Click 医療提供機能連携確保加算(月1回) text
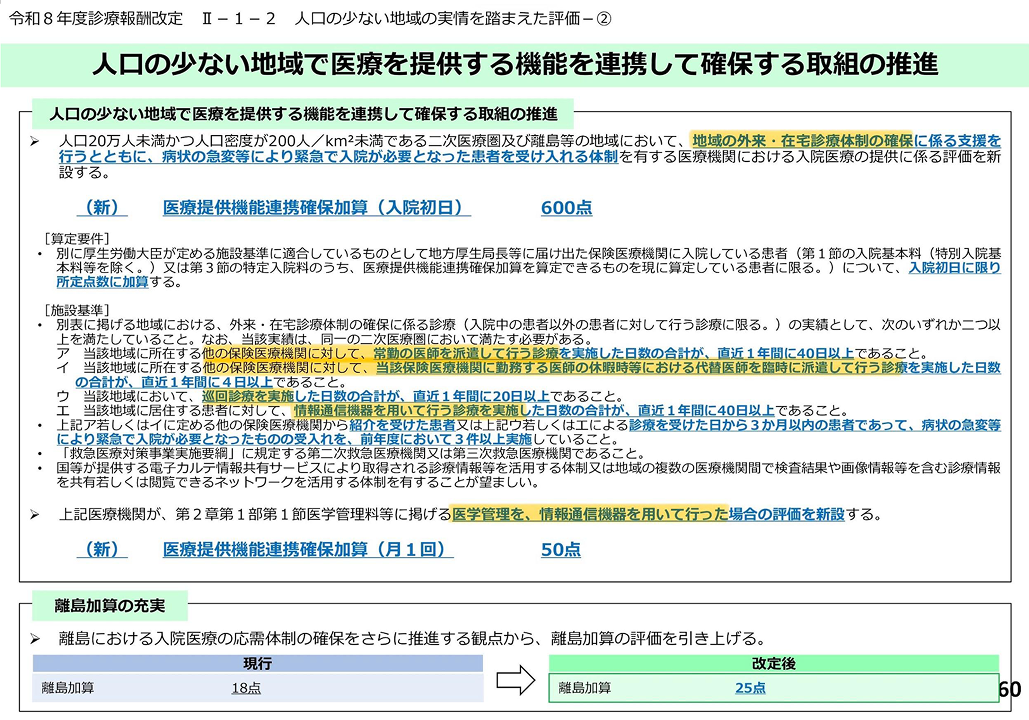 tap(308, 549)
